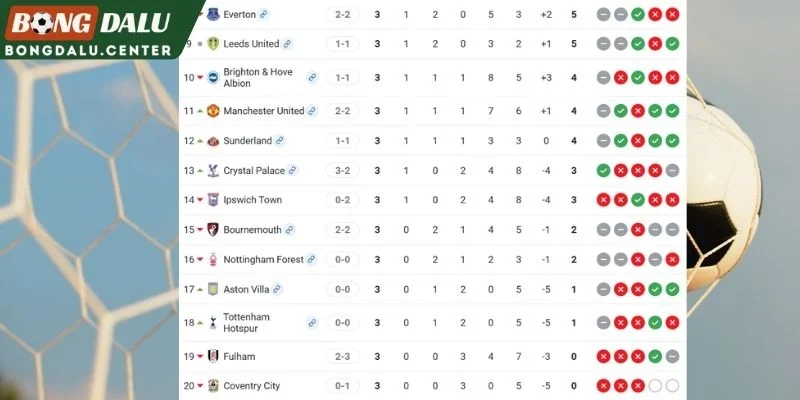The height and width of the screenshot is (400, 800).
Task: Click Everton's last red loss form indicator
Action: tap(672, 14)
